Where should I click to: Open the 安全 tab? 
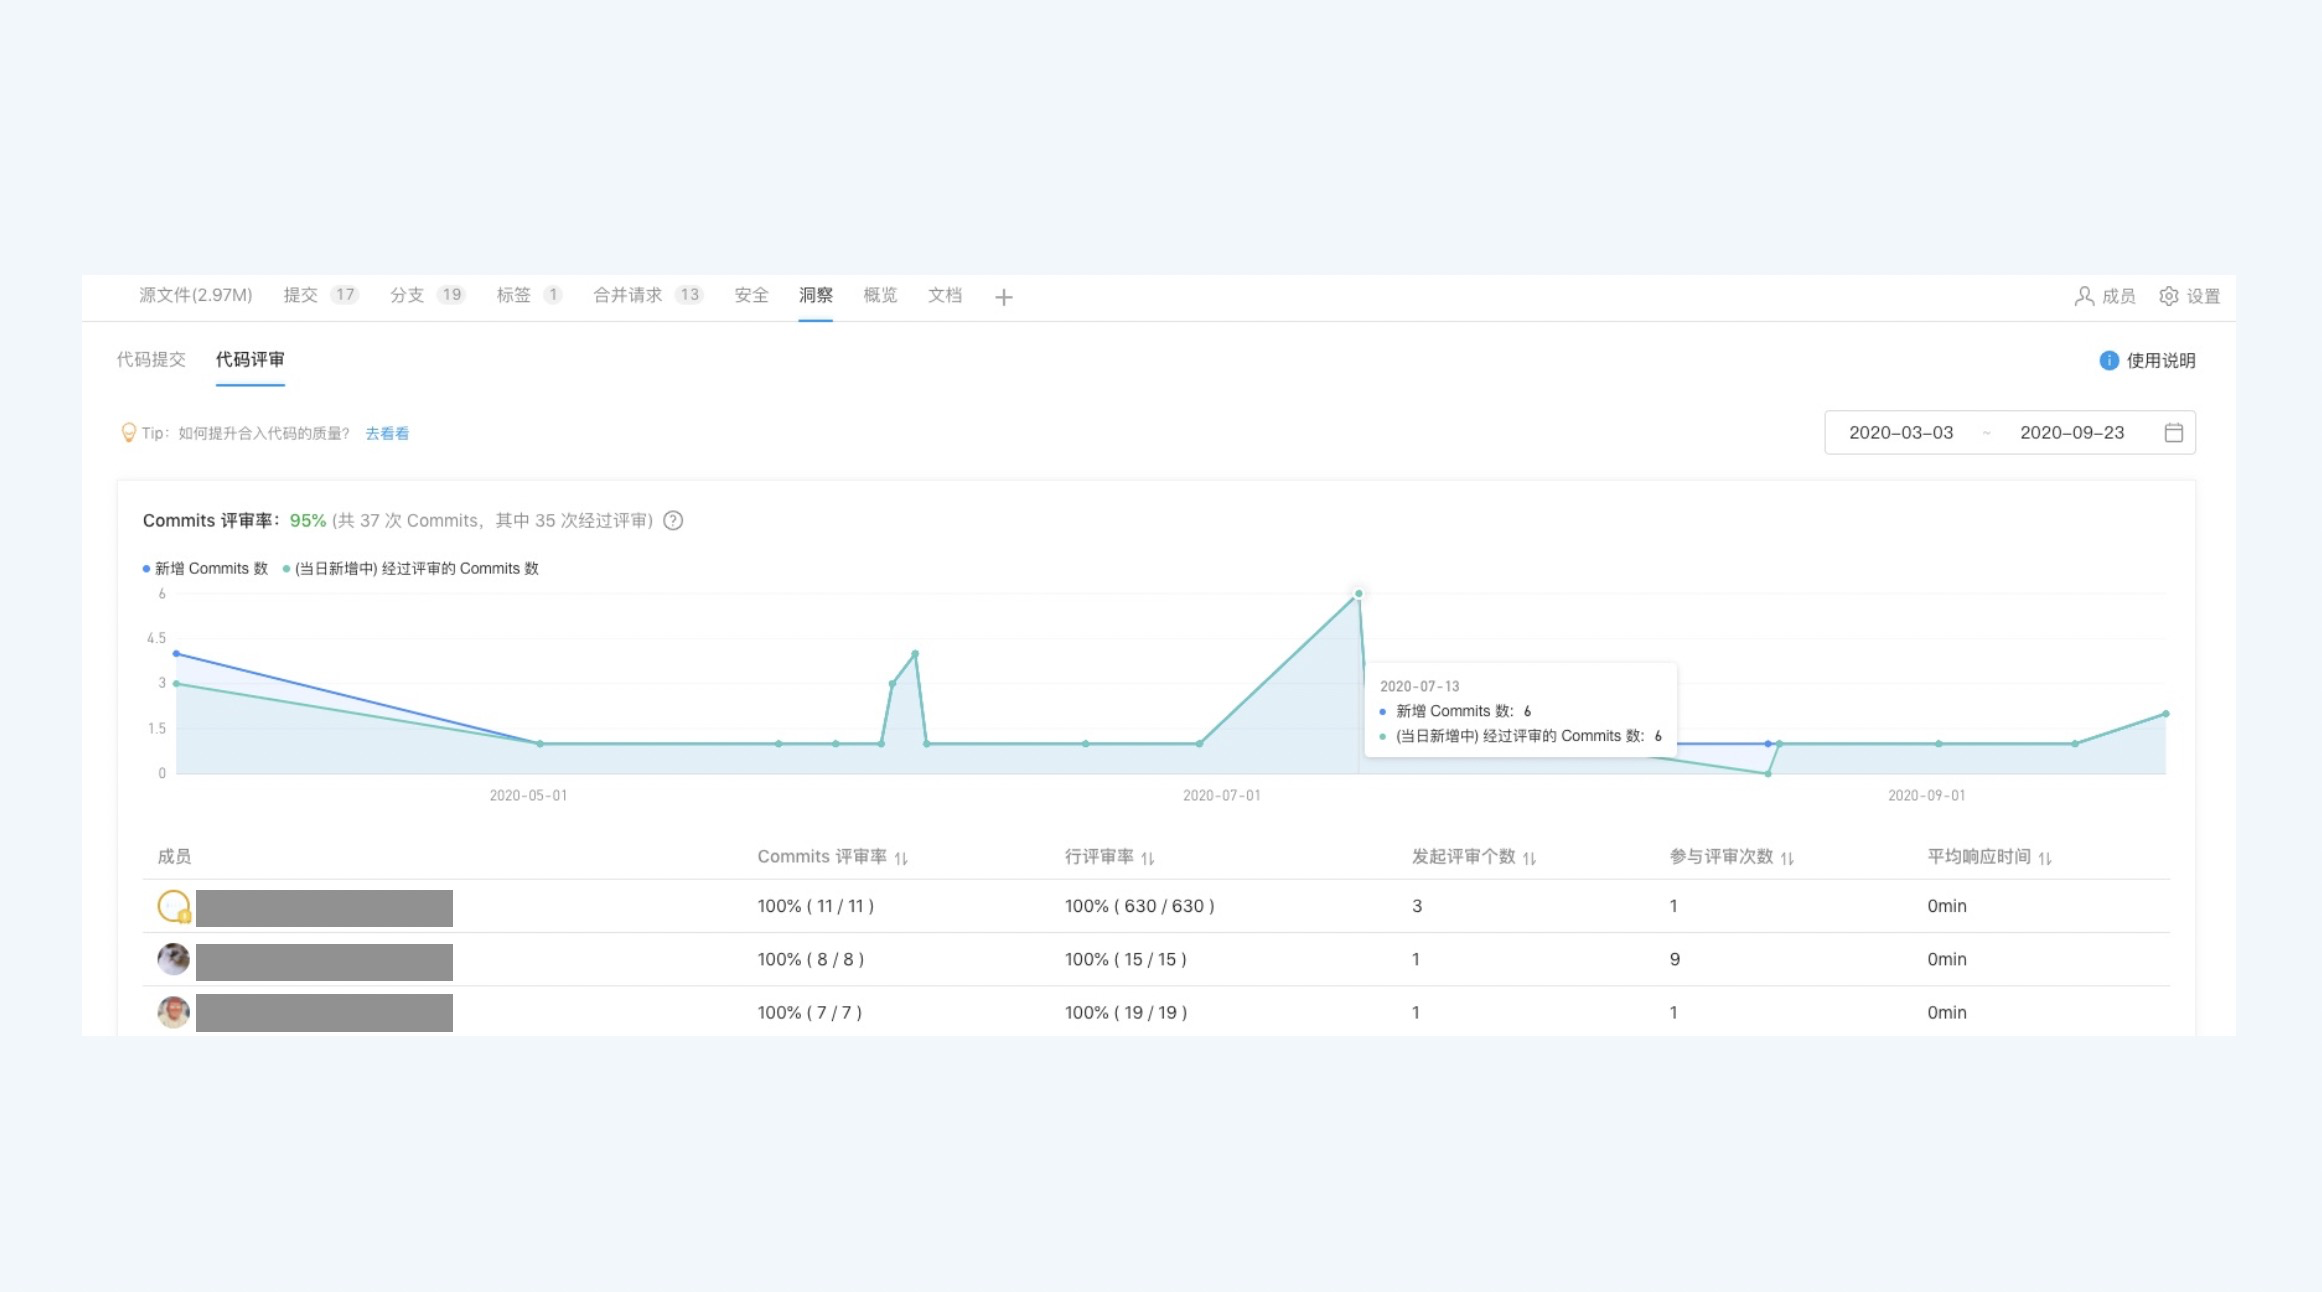(x=751, y=295)
